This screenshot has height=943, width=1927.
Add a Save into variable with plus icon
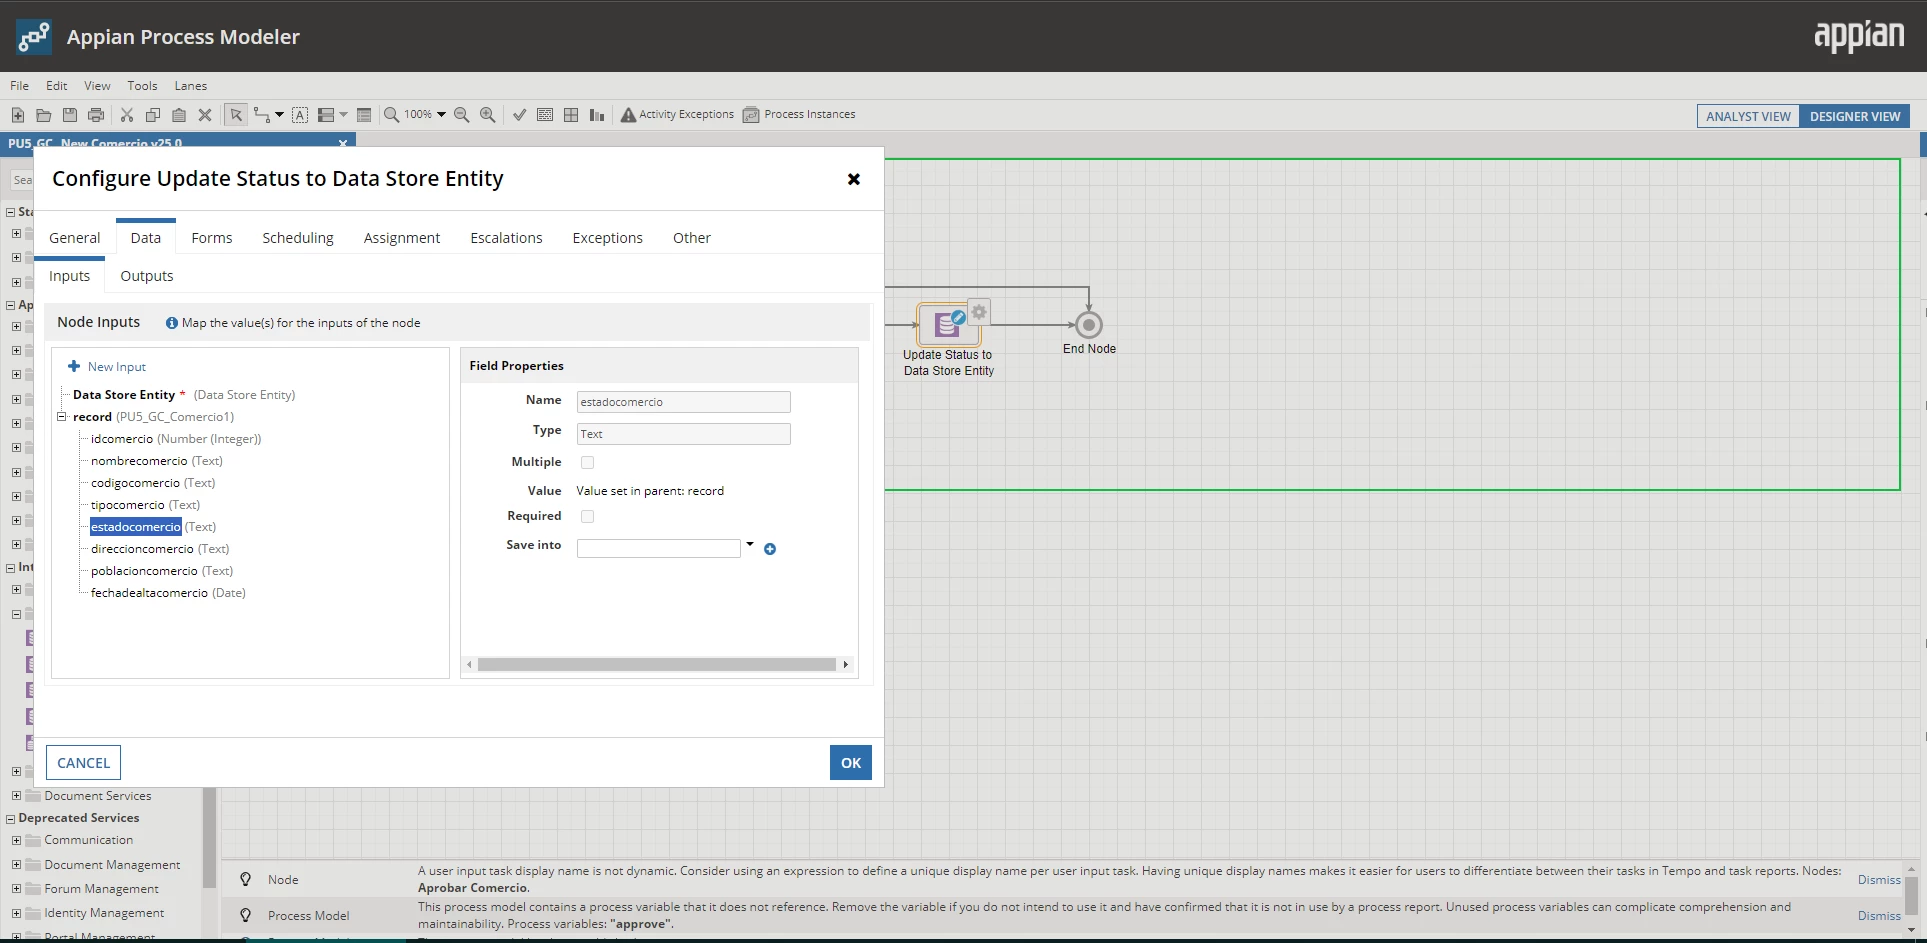770,549
